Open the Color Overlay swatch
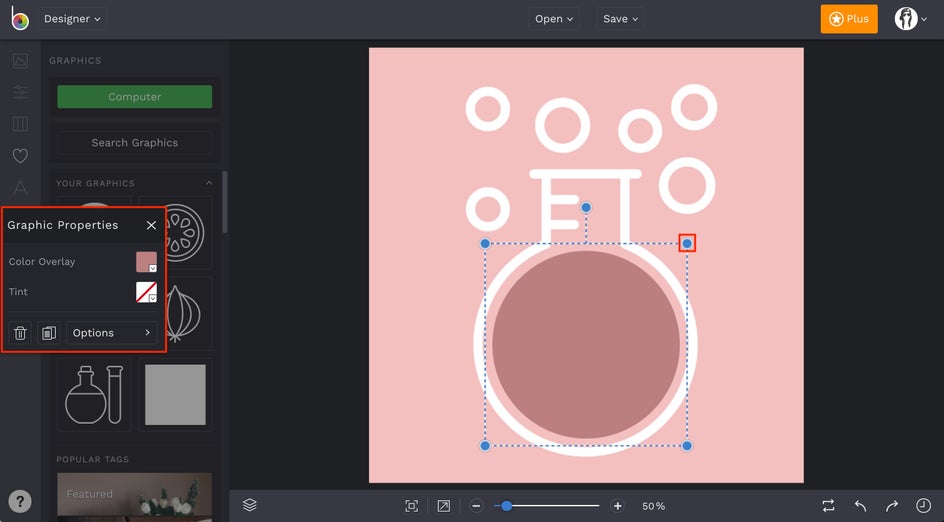 (146, 262)
